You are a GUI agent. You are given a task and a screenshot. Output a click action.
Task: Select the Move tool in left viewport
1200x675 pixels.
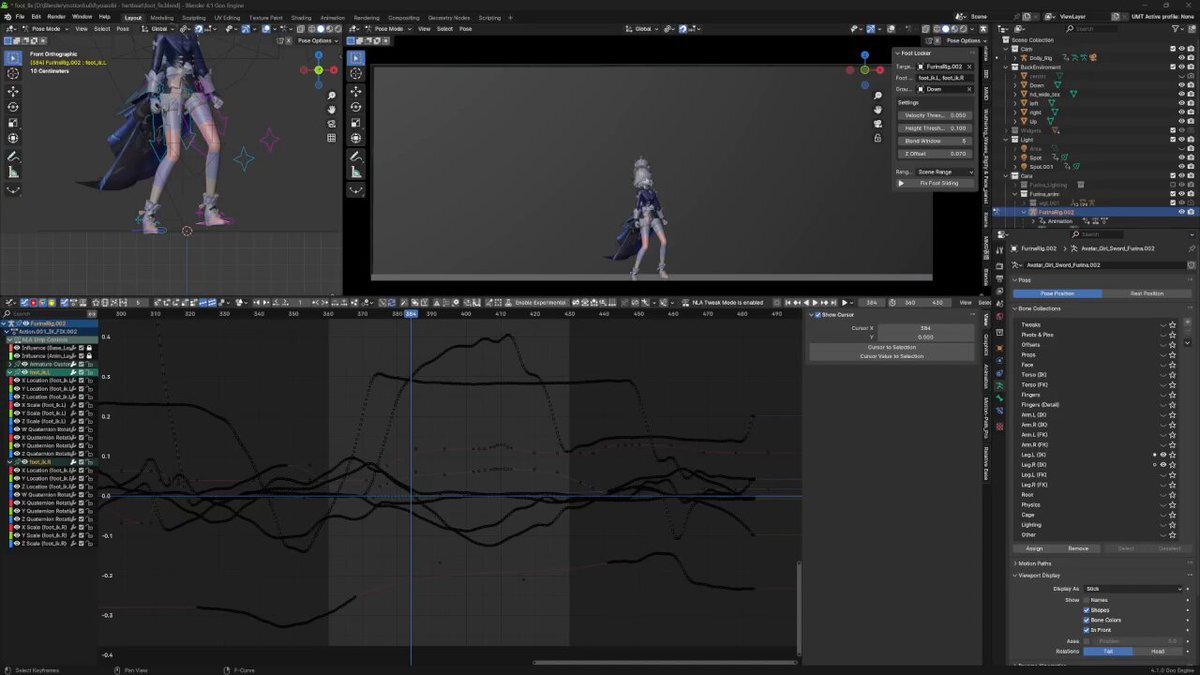(13, 91)
